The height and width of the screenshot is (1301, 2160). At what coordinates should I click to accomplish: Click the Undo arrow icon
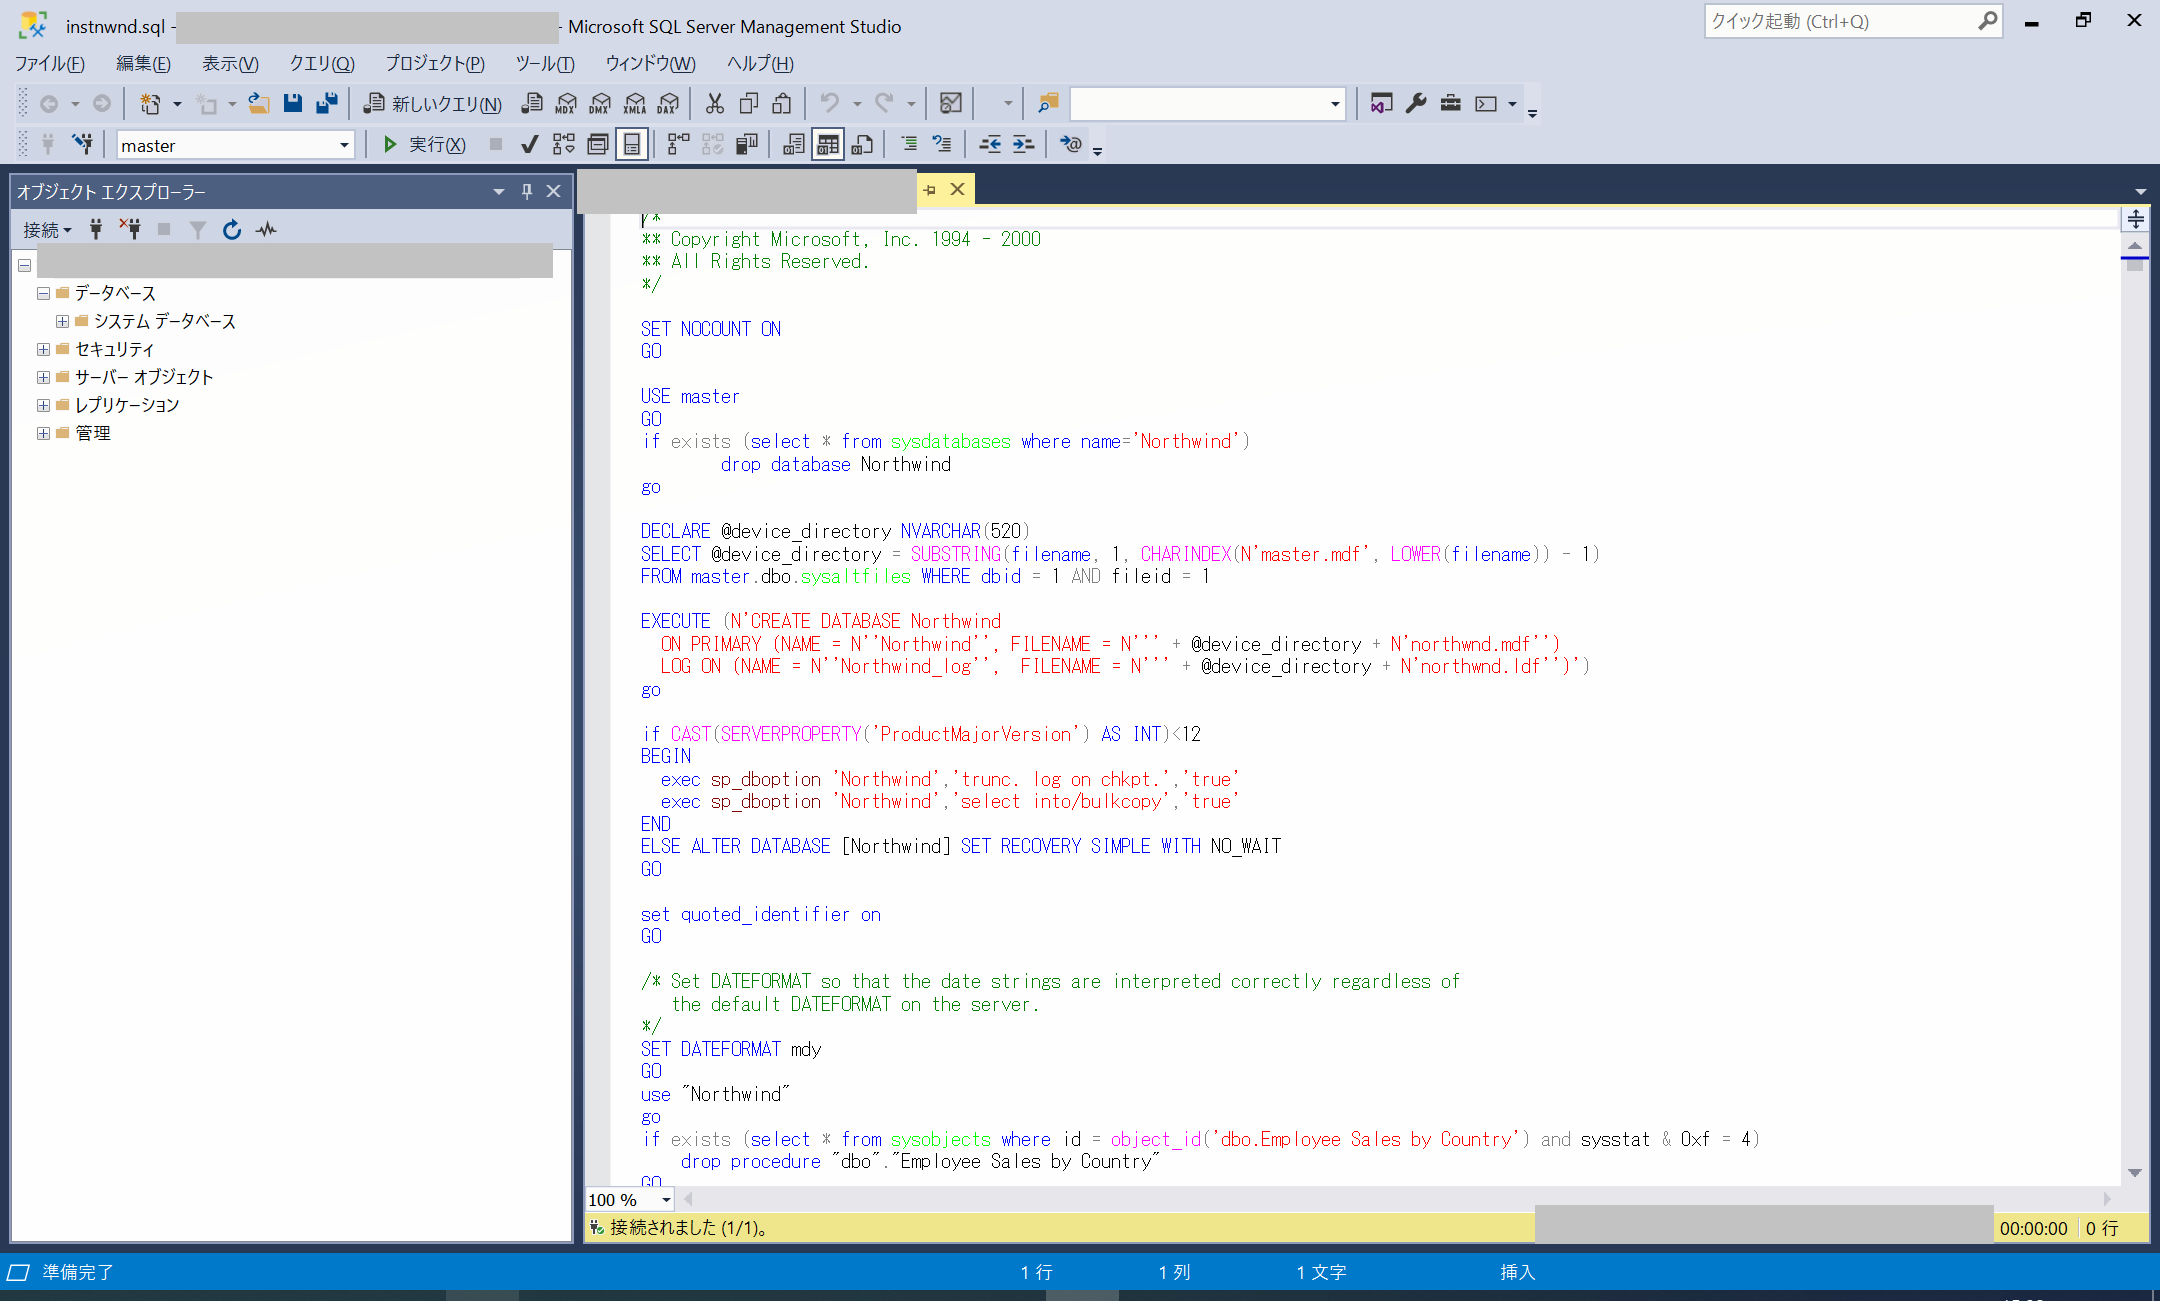[x=829, y=103]
